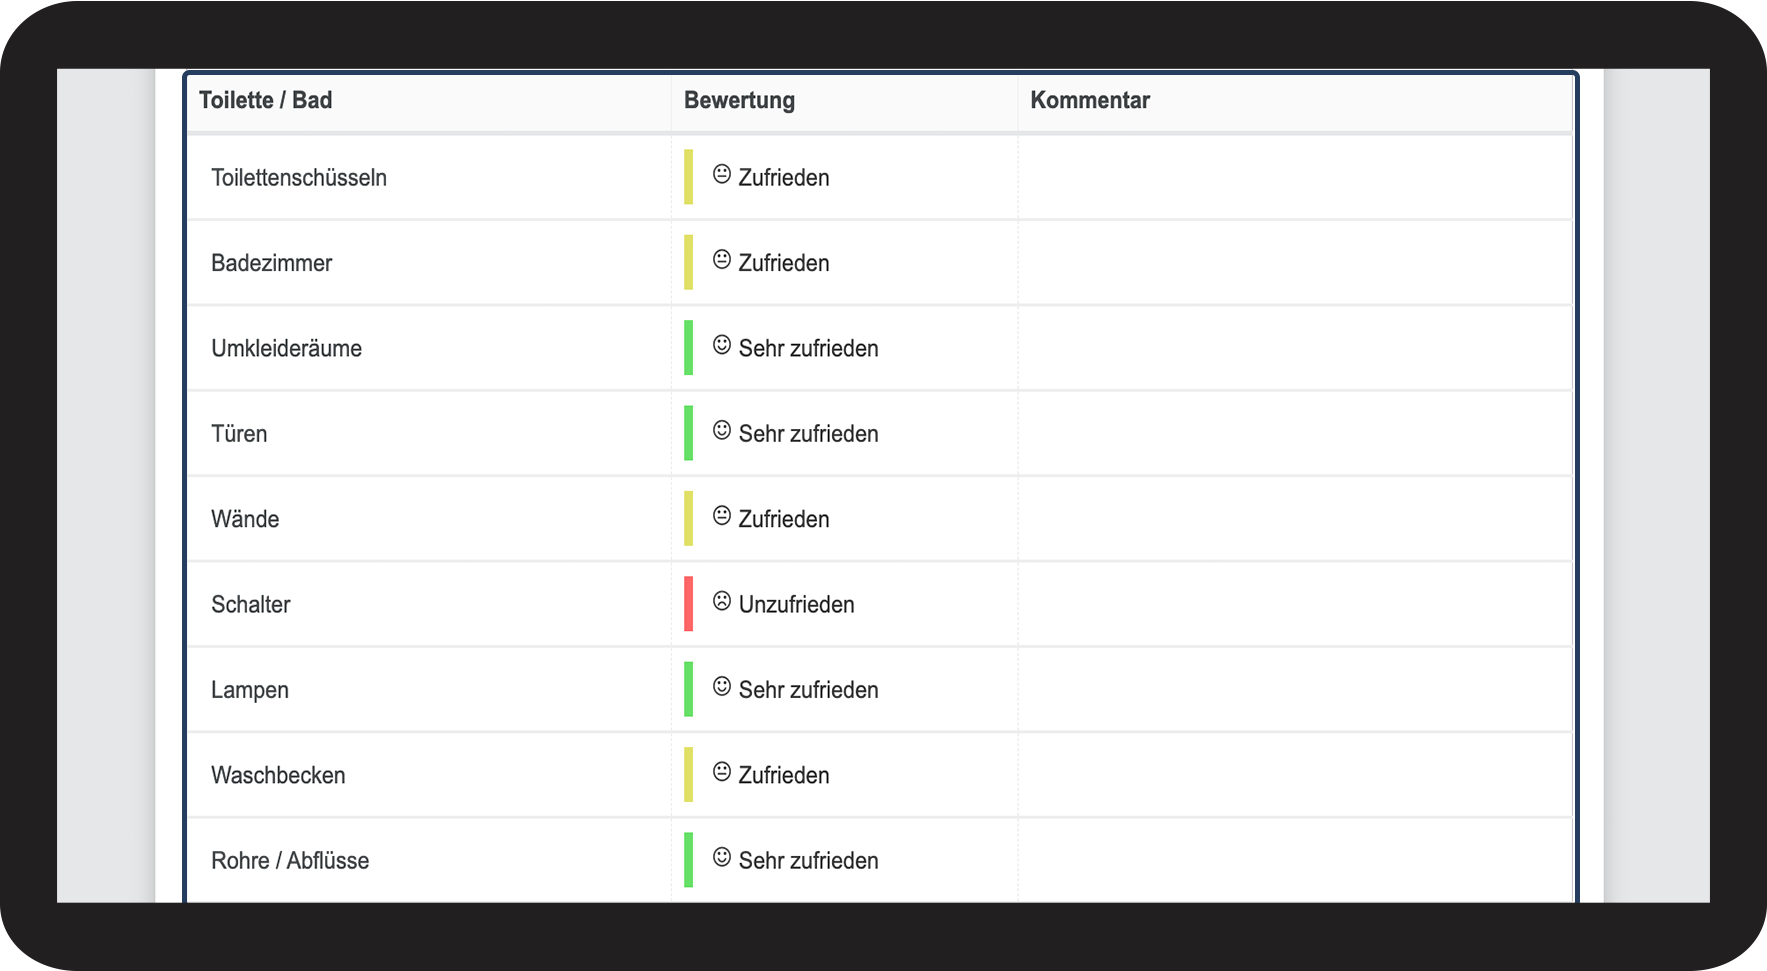Click the Toilette / Bad column header
The width and height of the screenshot is (1767, 971).
pyautogui.click(x=265, y=100)
